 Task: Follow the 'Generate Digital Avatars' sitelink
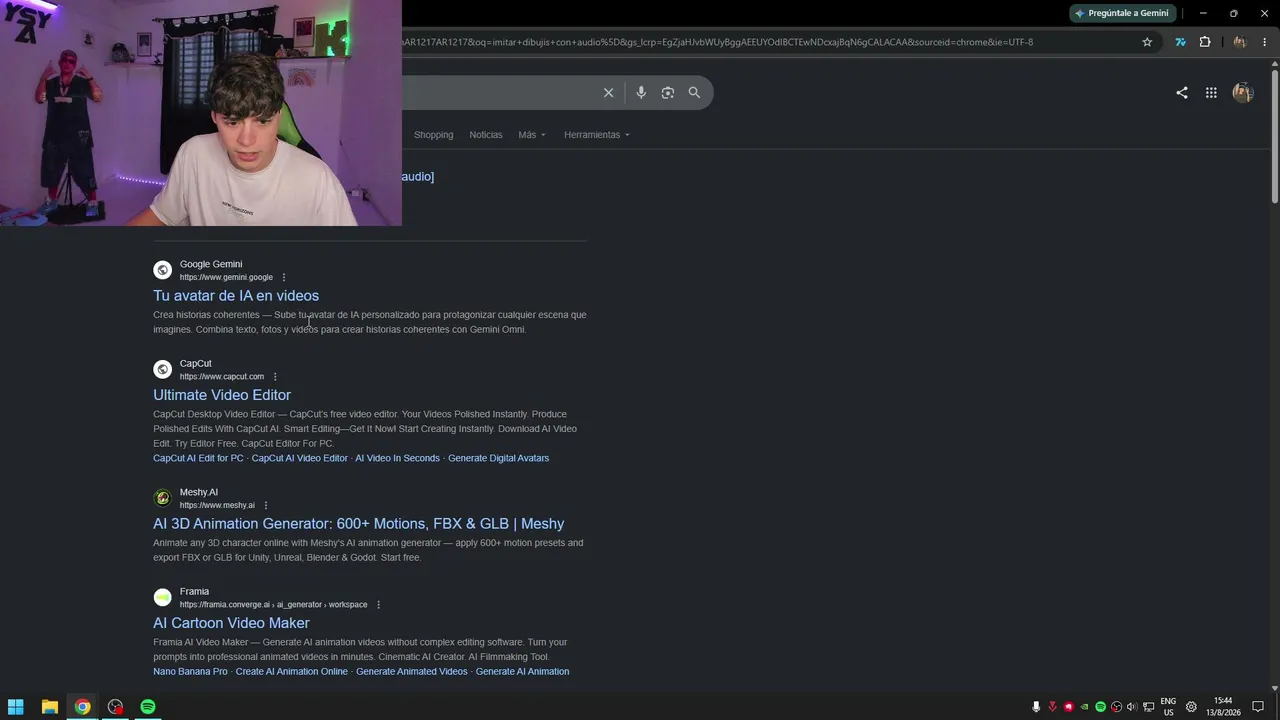click(498, 458)
